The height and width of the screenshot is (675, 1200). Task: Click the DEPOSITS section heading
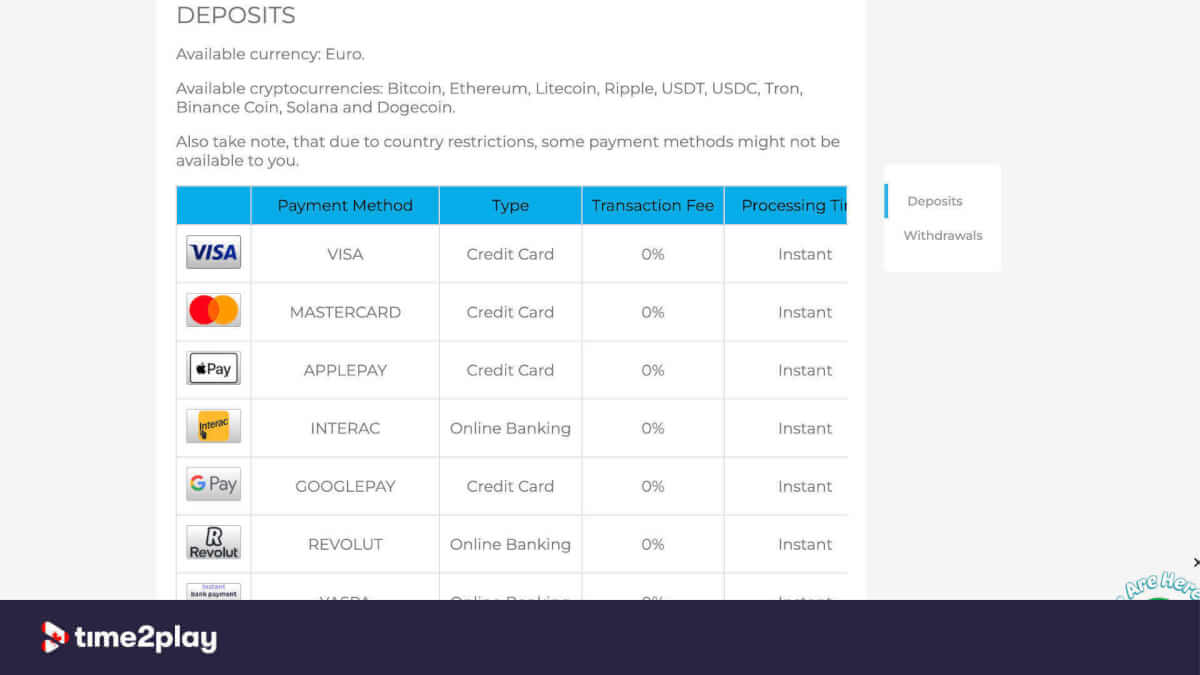pyautogui.click(x=236, y=16)
